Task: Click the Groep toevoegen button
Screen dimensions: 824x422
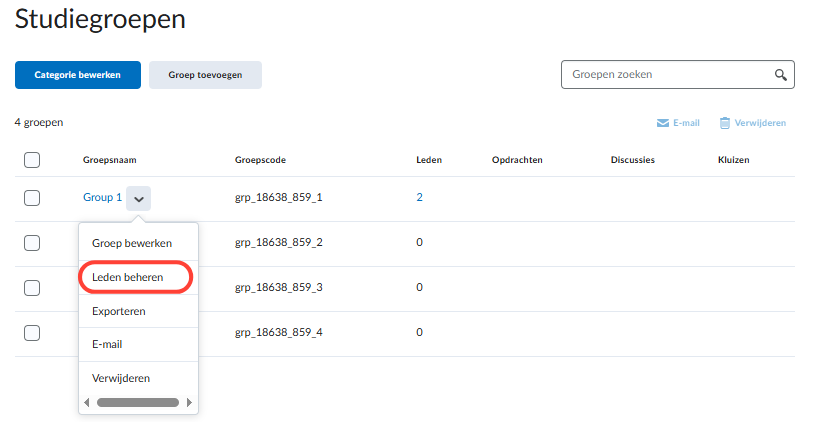Action: point(205,75)
